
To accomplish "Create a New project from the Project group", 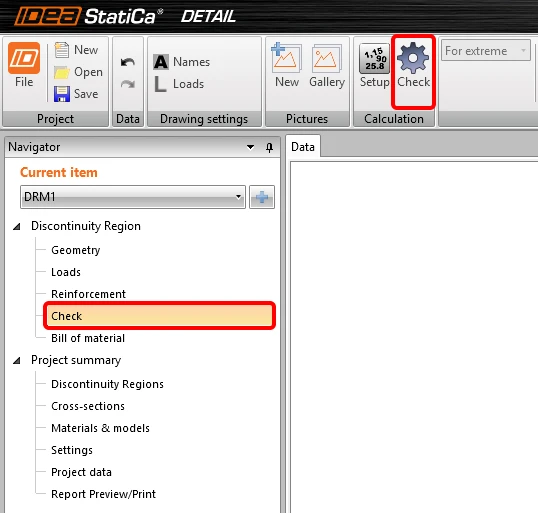I will 76,50.
